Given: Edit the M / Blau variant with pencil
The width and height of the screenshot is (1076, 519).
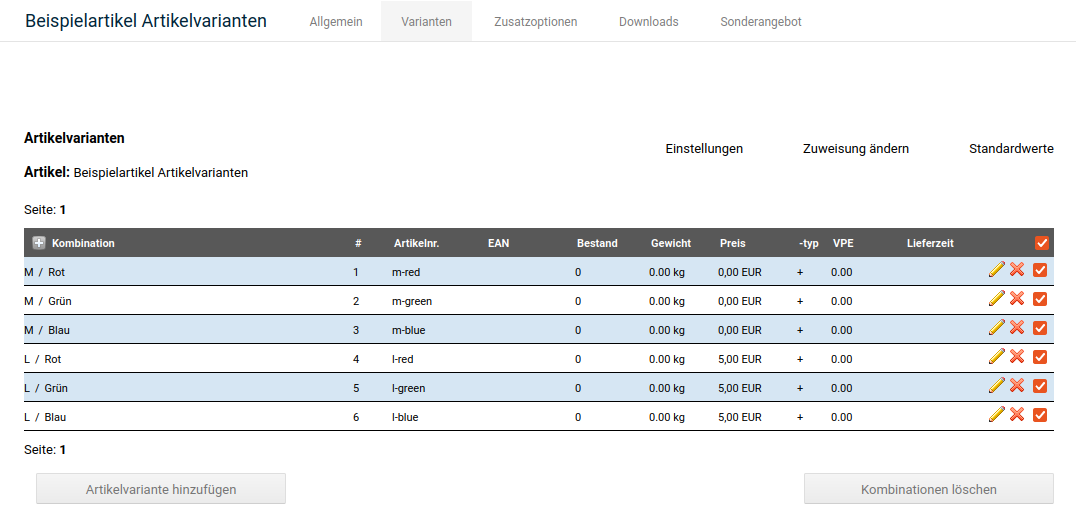Looking at the screenshot, I should pos(996,328).
